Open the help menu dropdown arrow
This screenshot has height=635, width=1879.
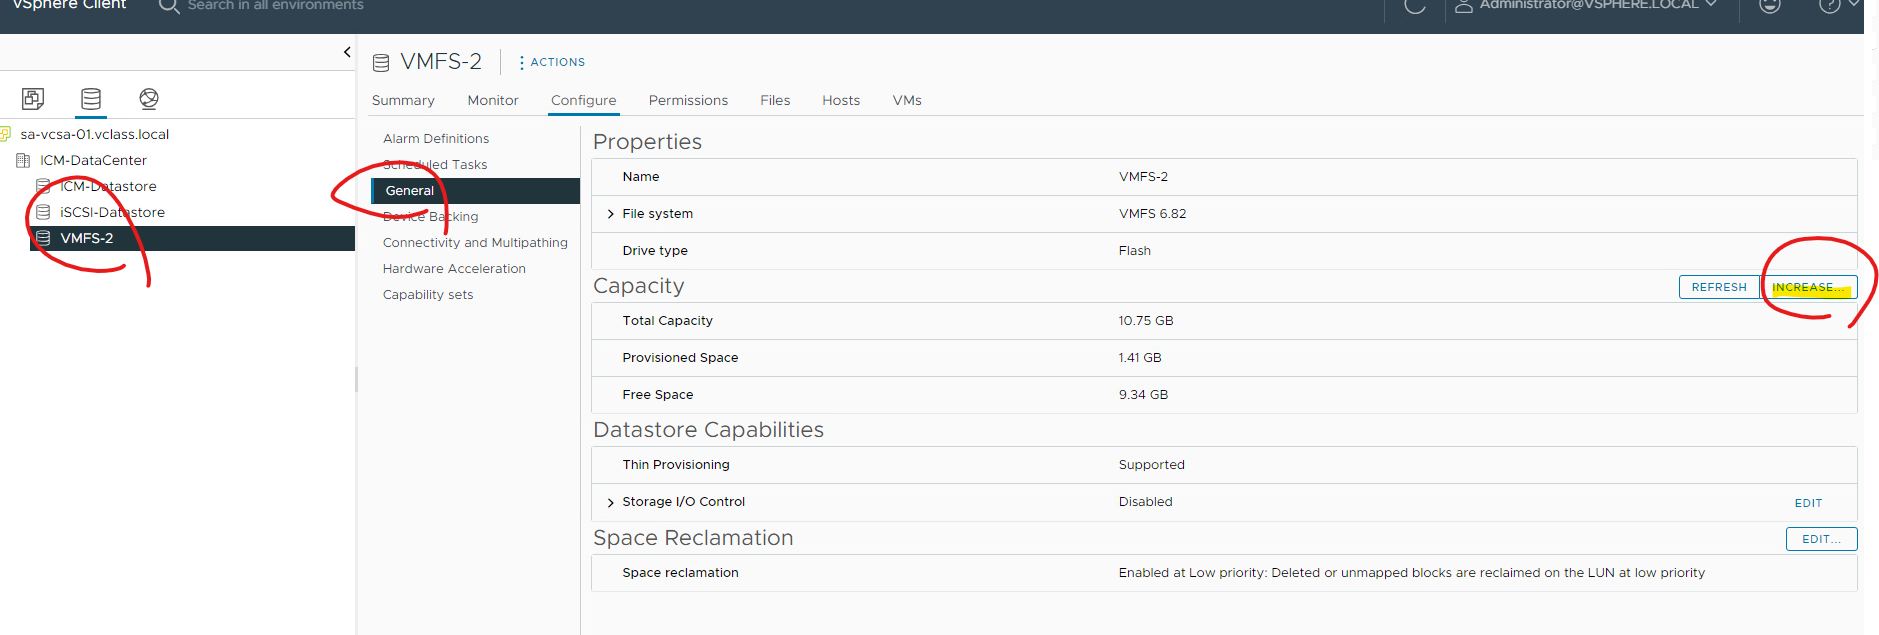pos(1854,4)
